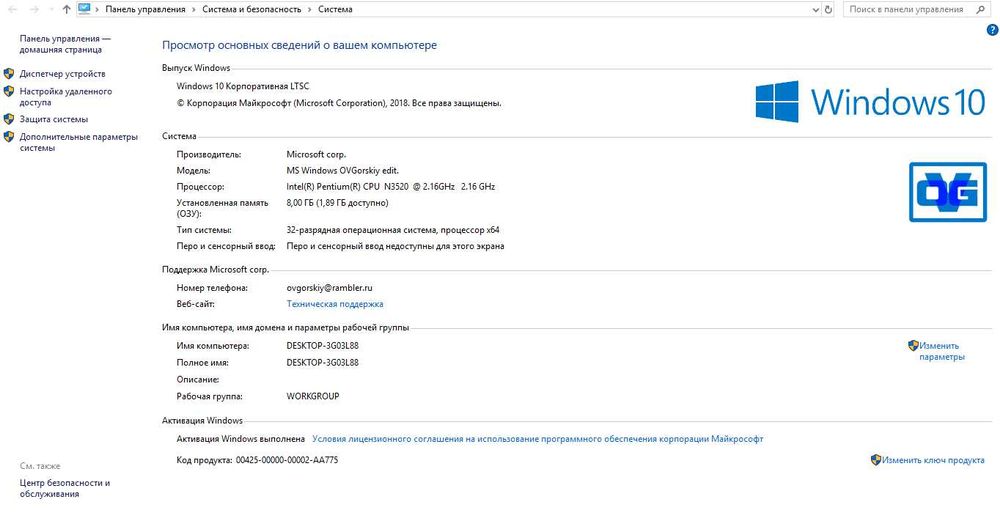The image size is (1000, 512).
Task: Open help with the question mark icon
Action: click(992, 30)
